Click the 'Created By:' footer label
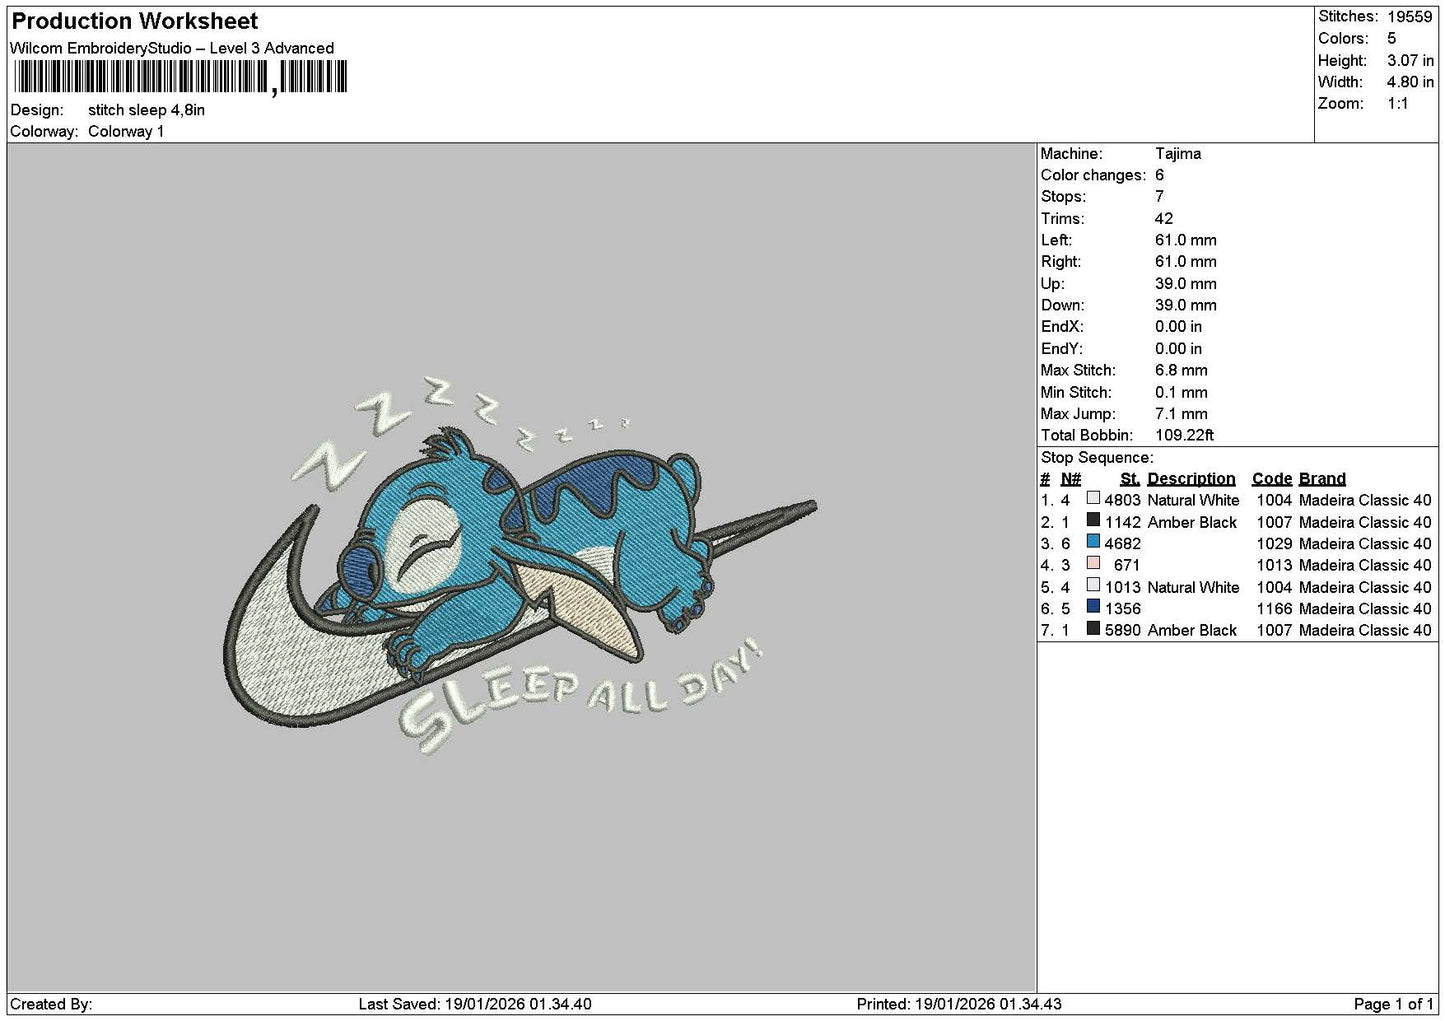The width and height of the screenshot is (1445, 1021). coord(51,1005)
